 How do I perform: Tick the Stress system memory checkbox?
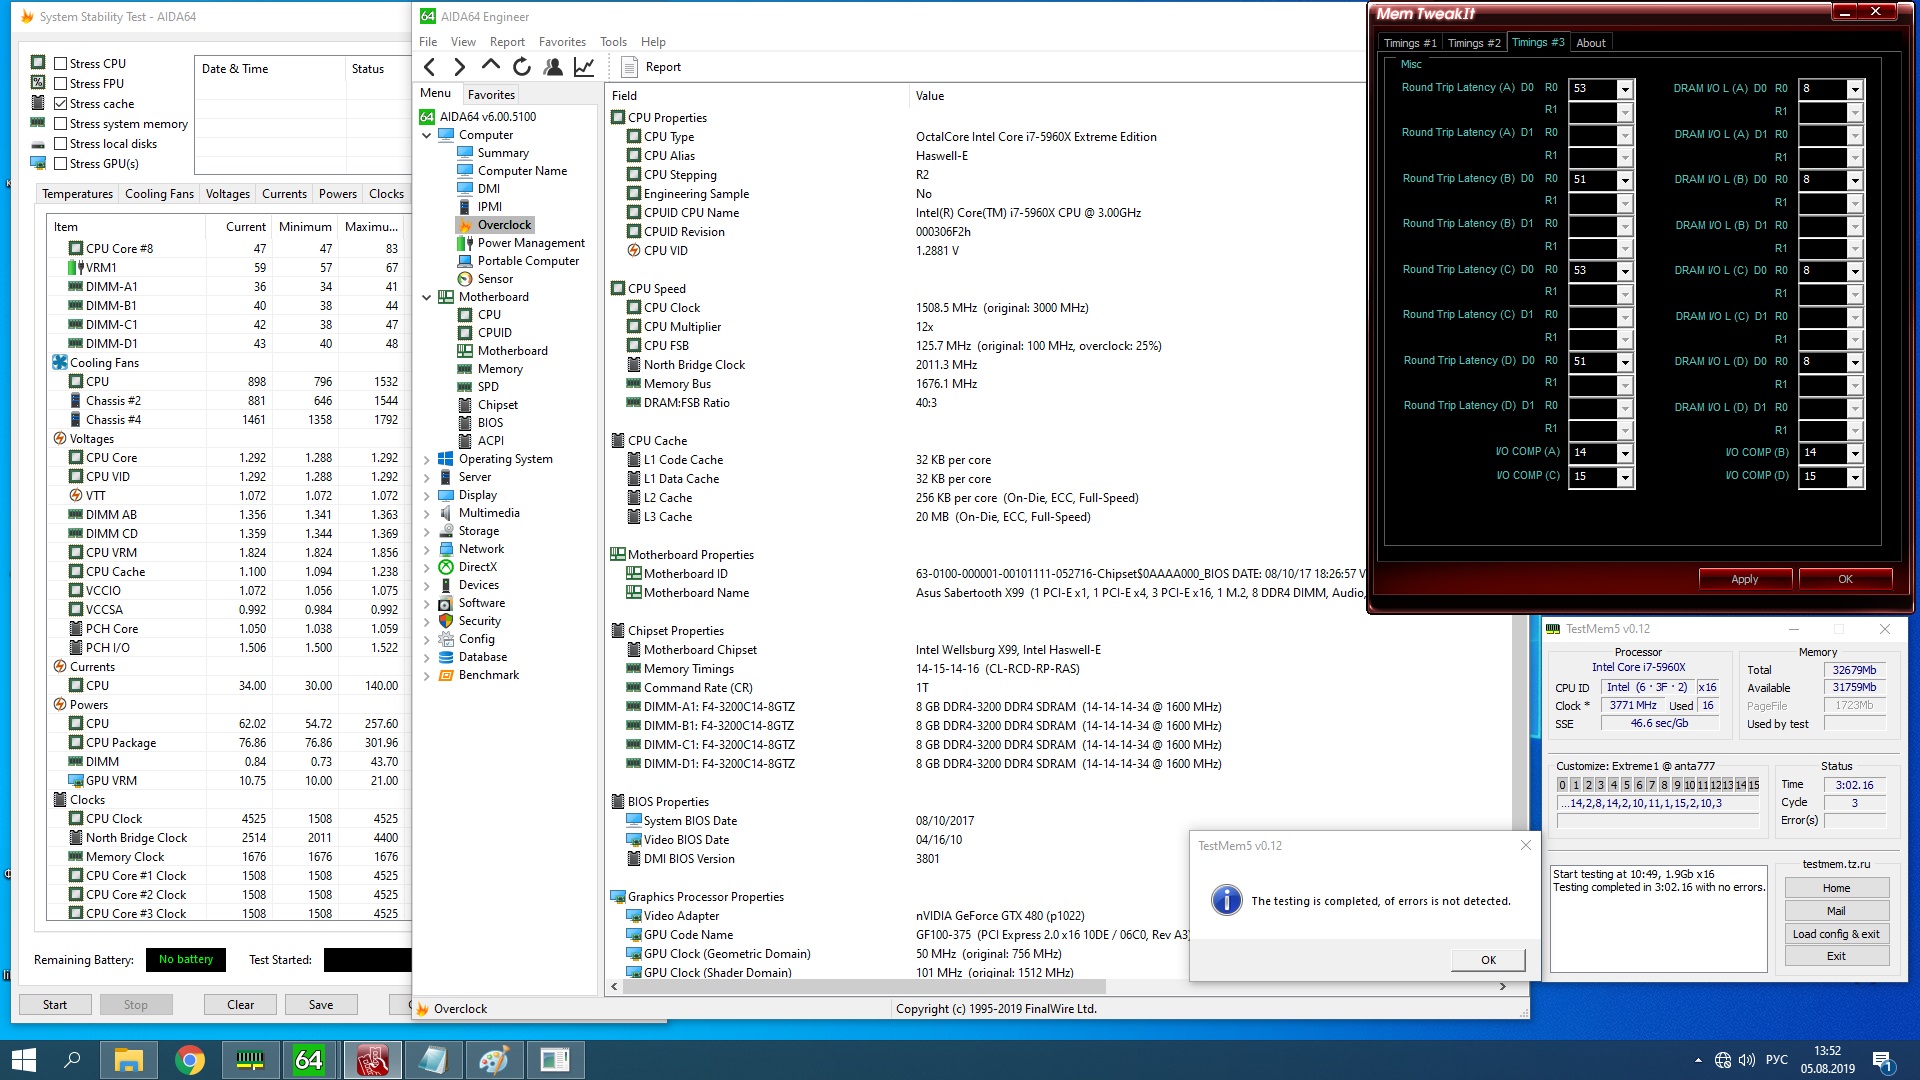61,124
